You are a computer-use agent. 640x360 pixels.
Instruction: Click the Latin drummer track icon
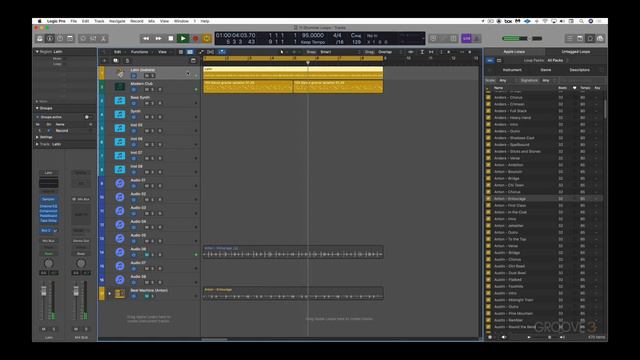coord(120,73)
